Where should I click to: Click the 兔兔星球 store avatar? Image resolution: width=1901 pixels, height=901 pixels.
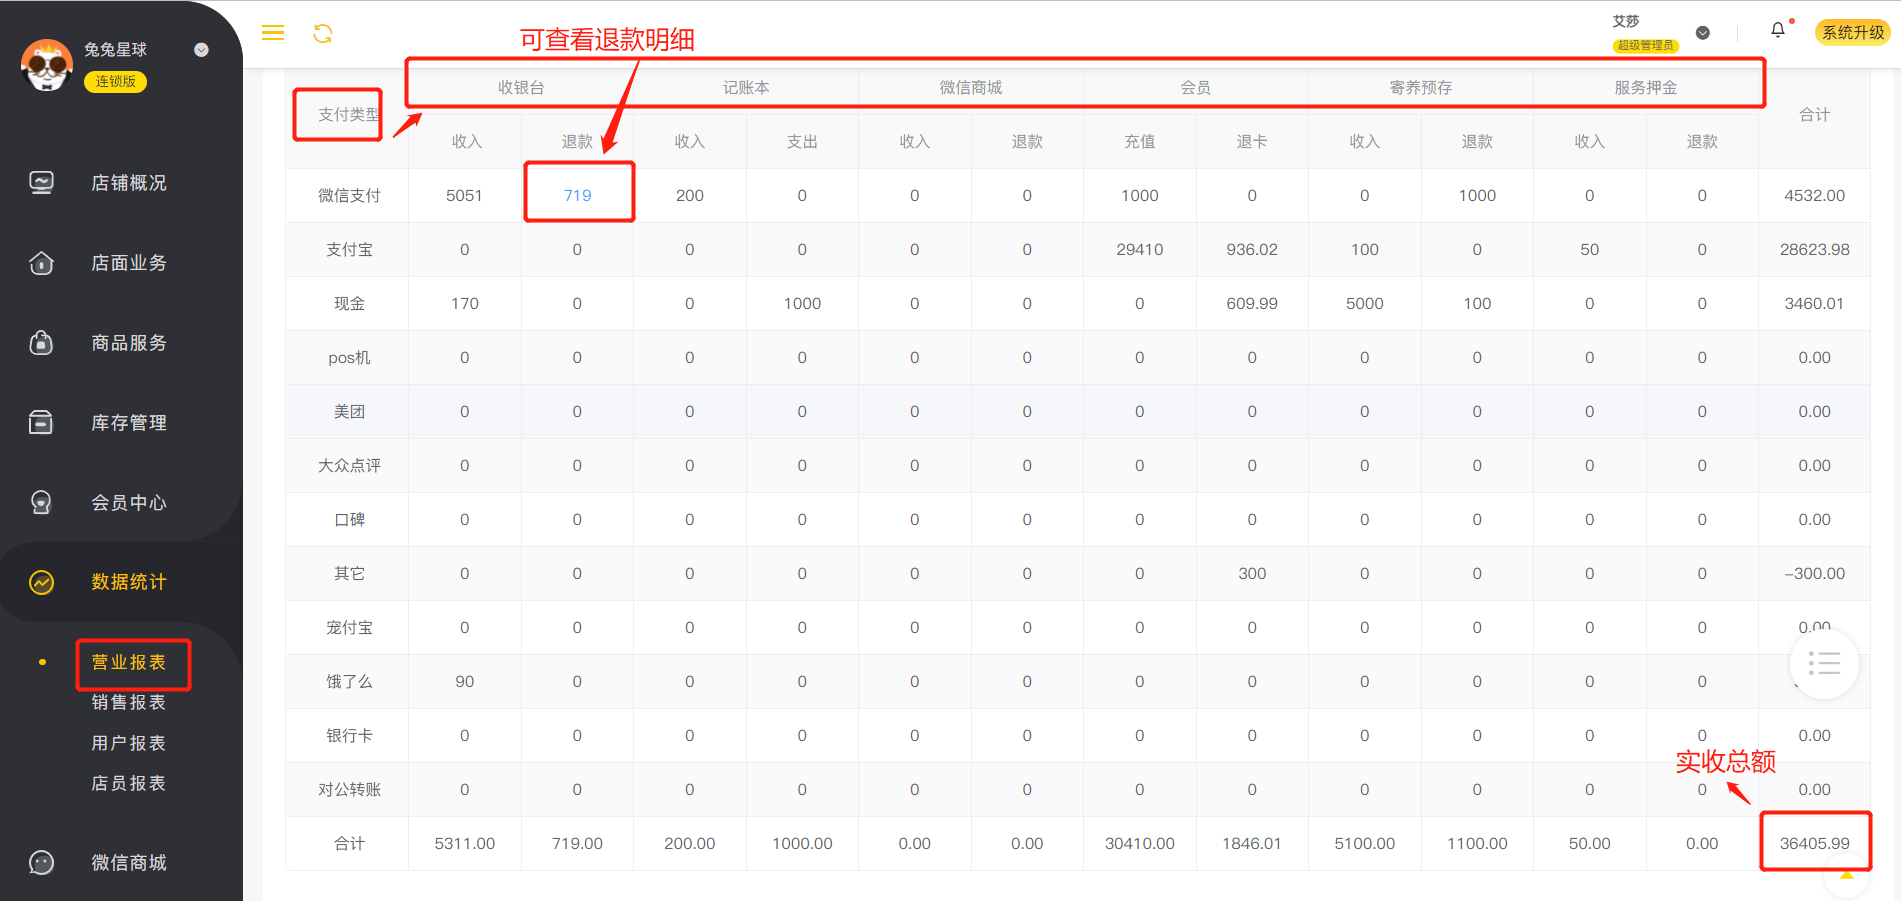tap(46, 65)
